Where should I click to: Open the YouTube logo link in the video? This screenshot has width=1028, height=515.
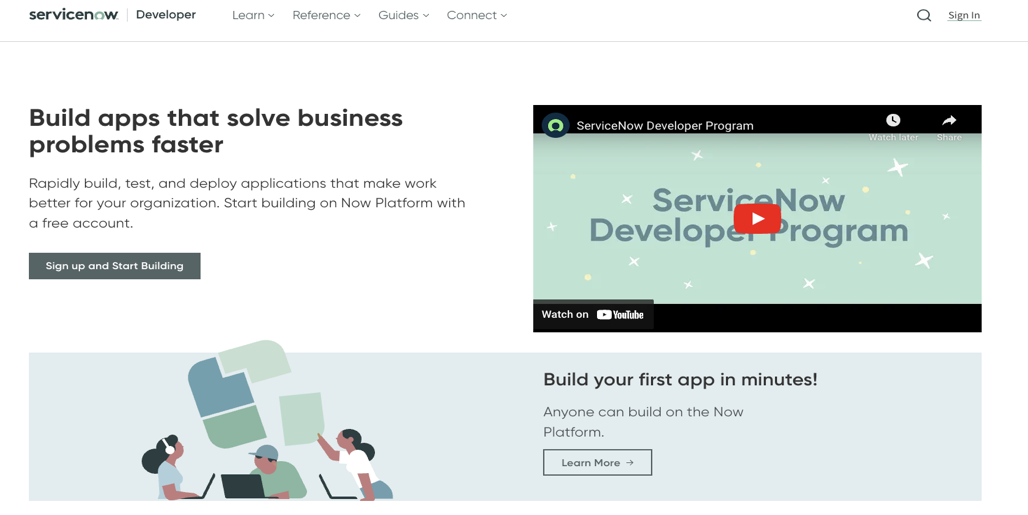coord(620,315)
